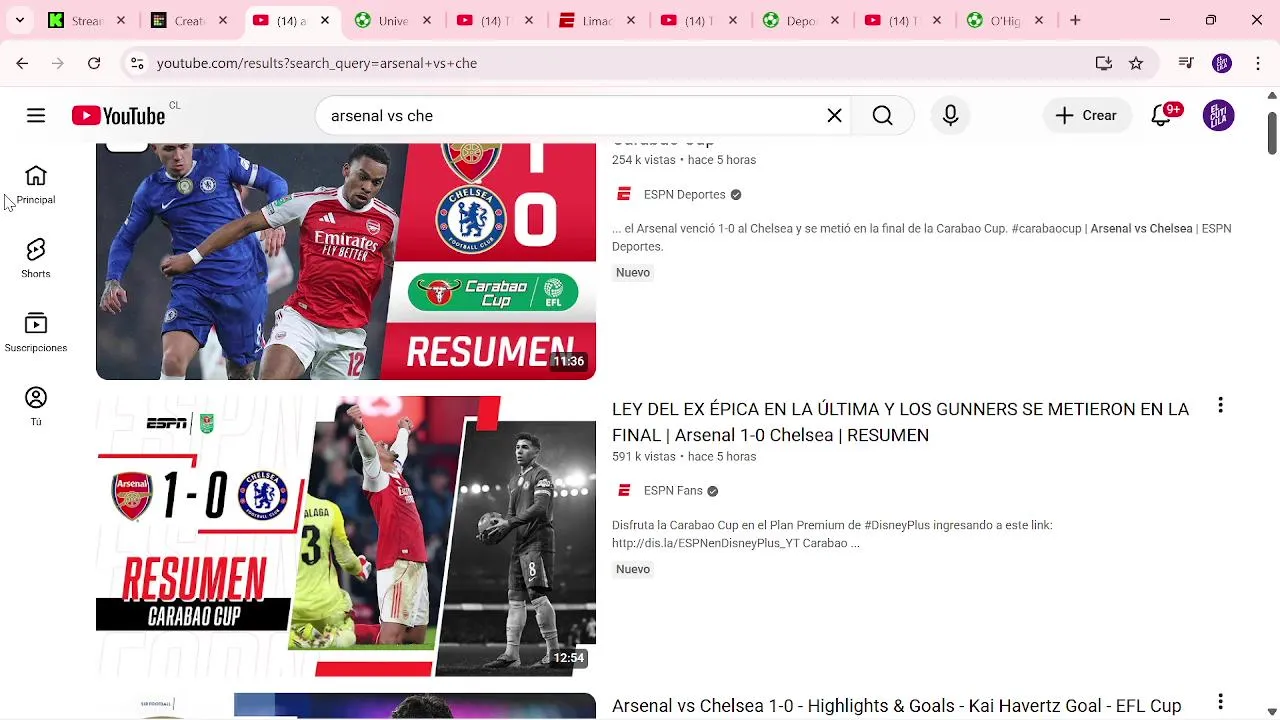Click the Crear button
The height and width of the screenshot is (720, 1280).
click(1087, 116)
